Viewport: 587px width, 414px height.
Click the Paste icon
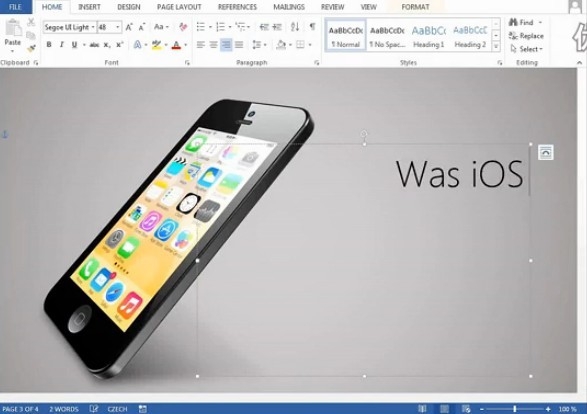[x=13, y=29]
